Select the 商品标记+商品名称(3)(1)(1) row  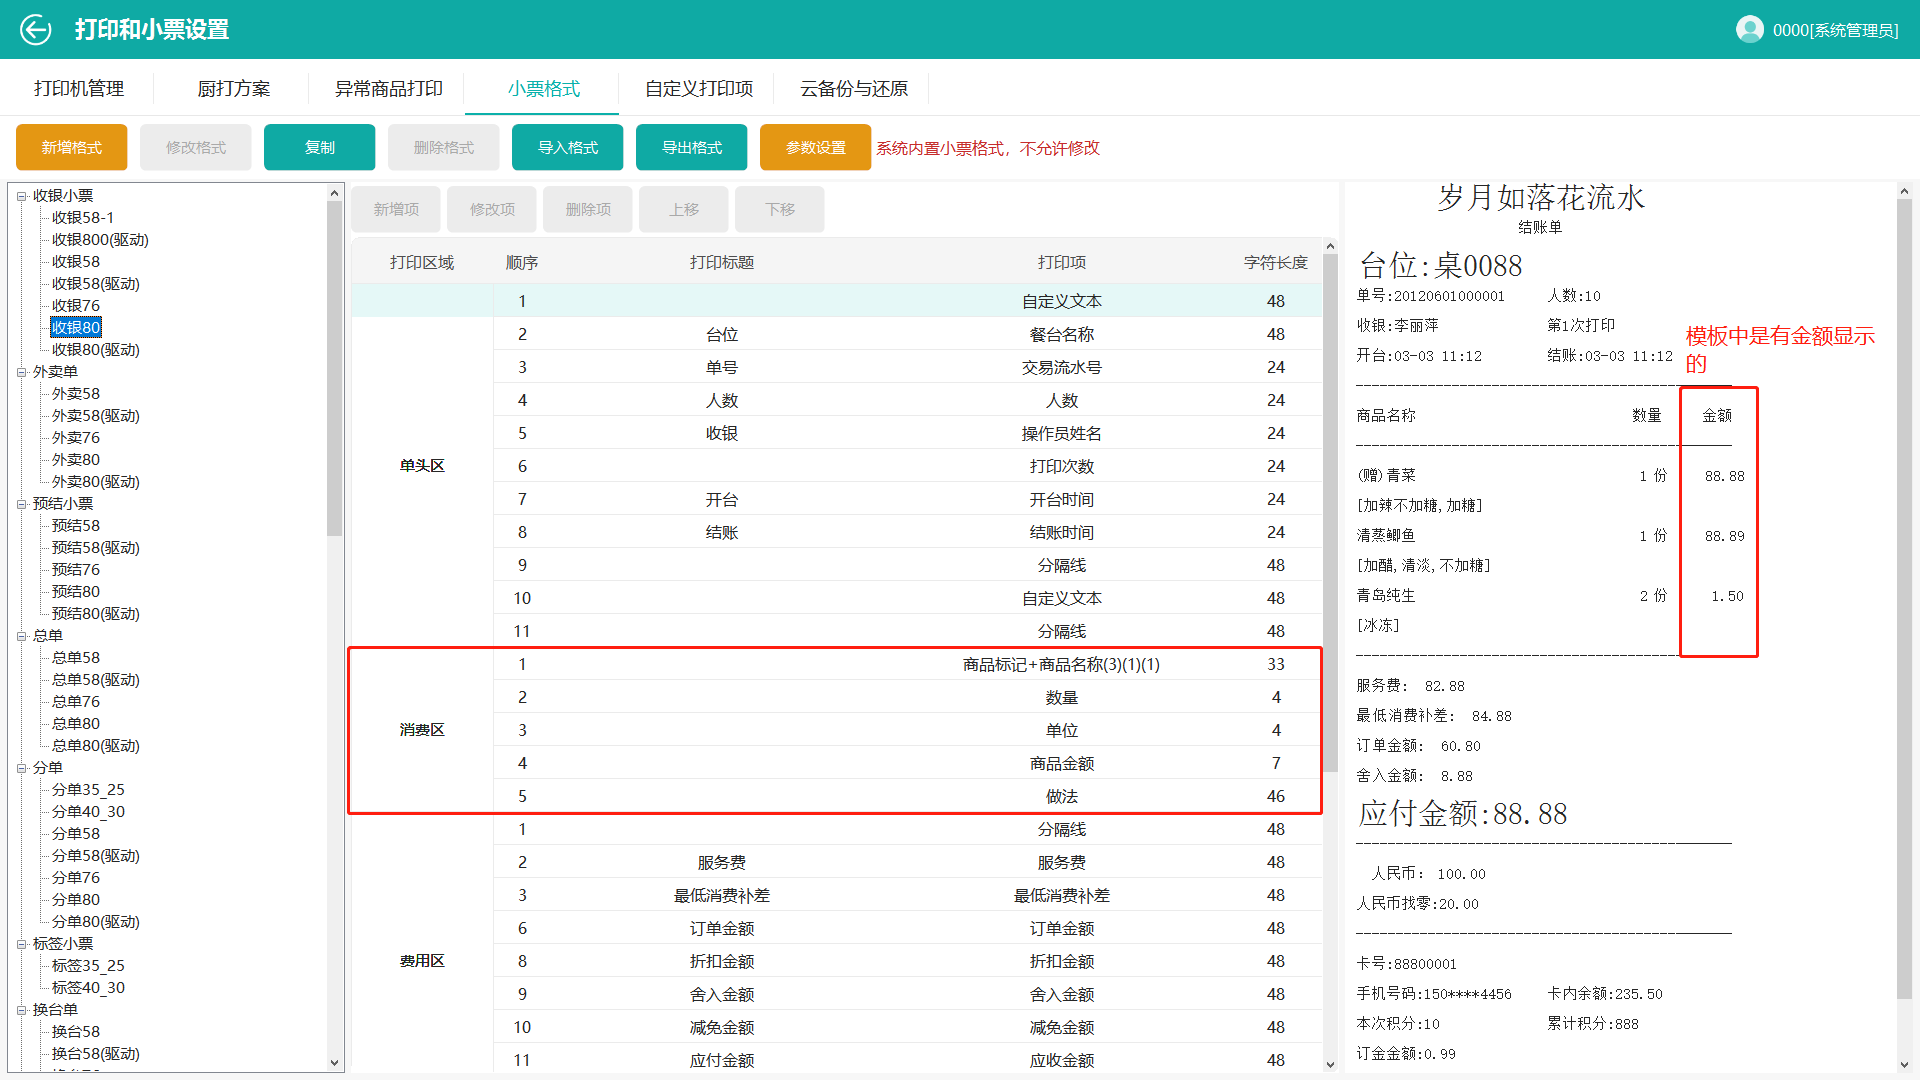[907, 664]
